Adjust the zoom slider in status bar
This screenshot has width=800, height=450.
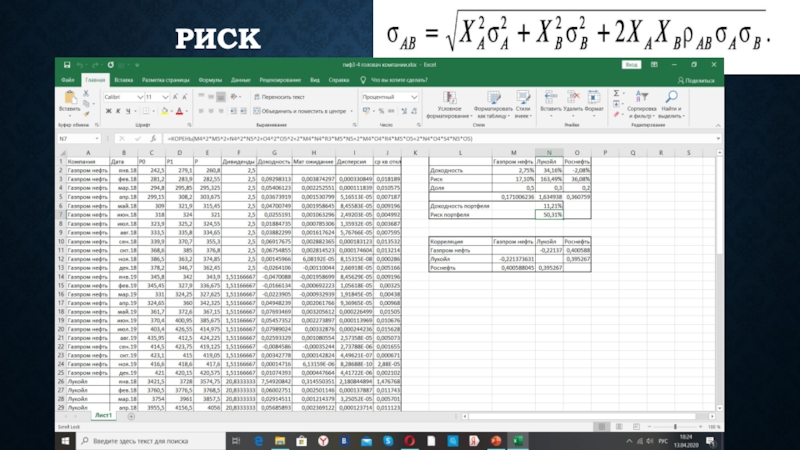[675, 427]
